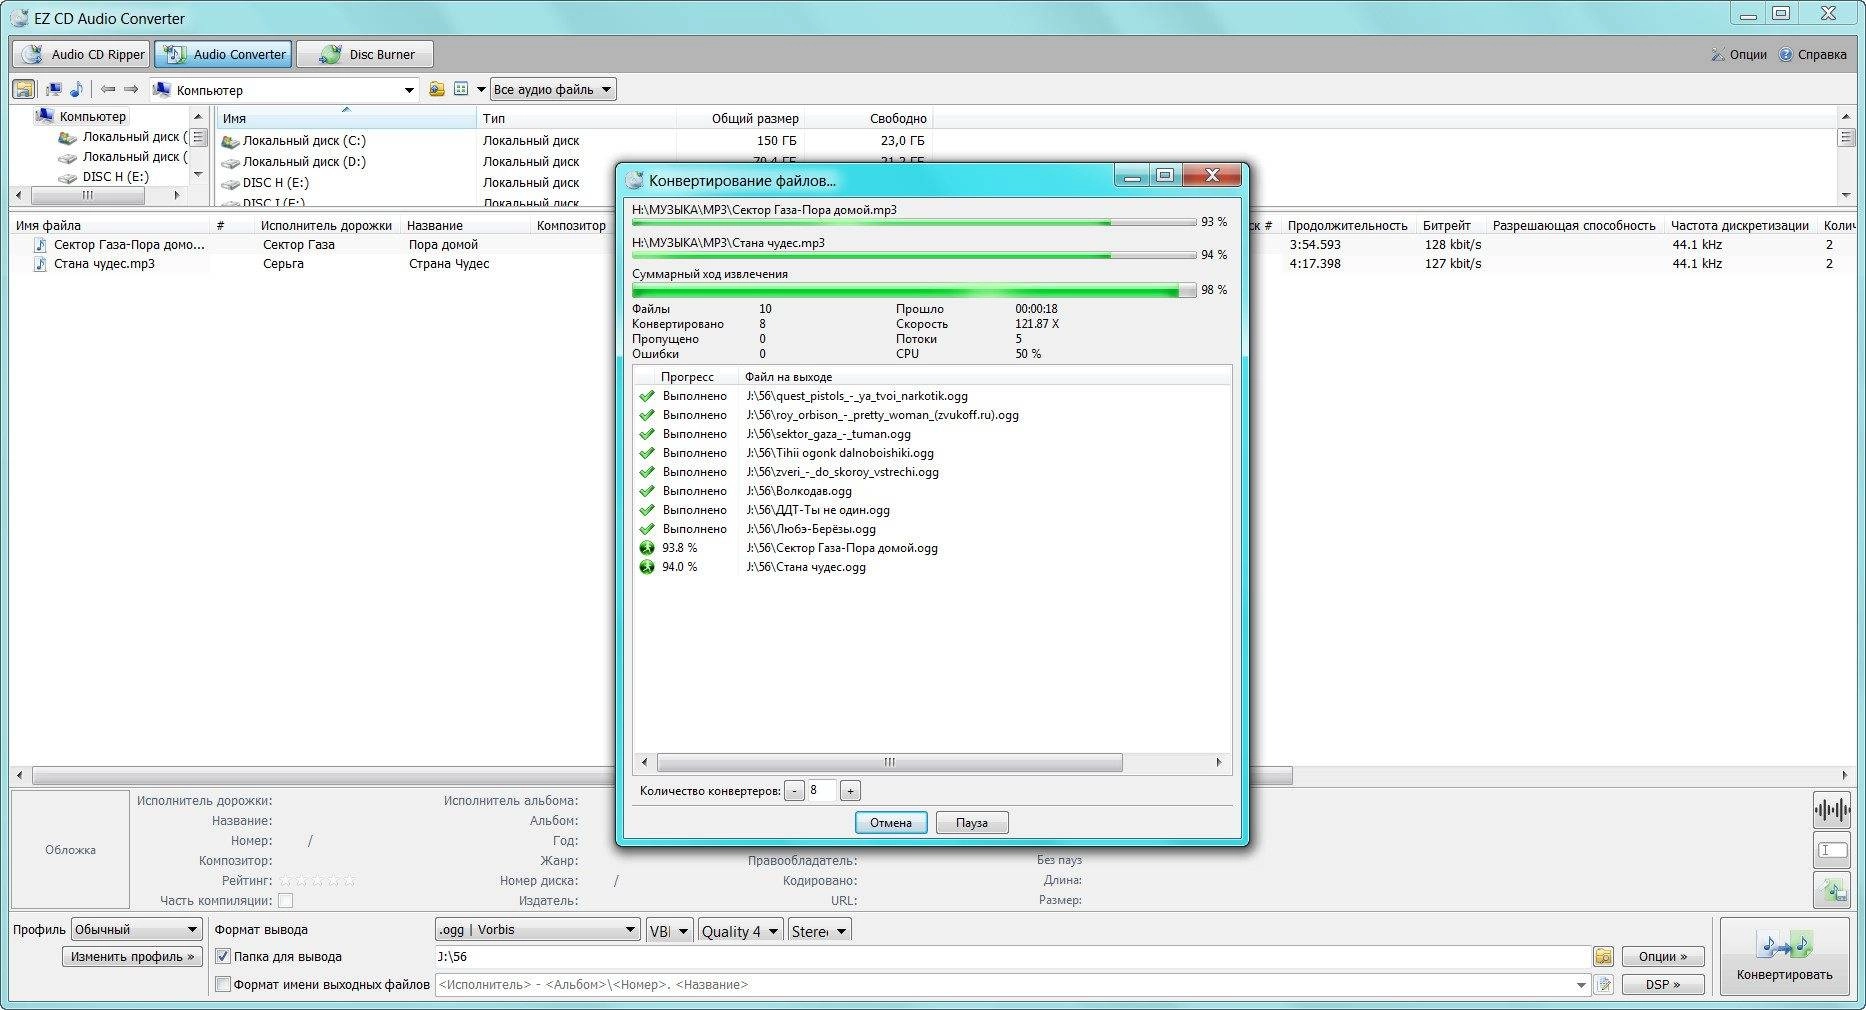This screenshot has width=1866, height=1010.
Task: Select Сектор Газа-Пора домой file icon
Action: click(41, 245)
